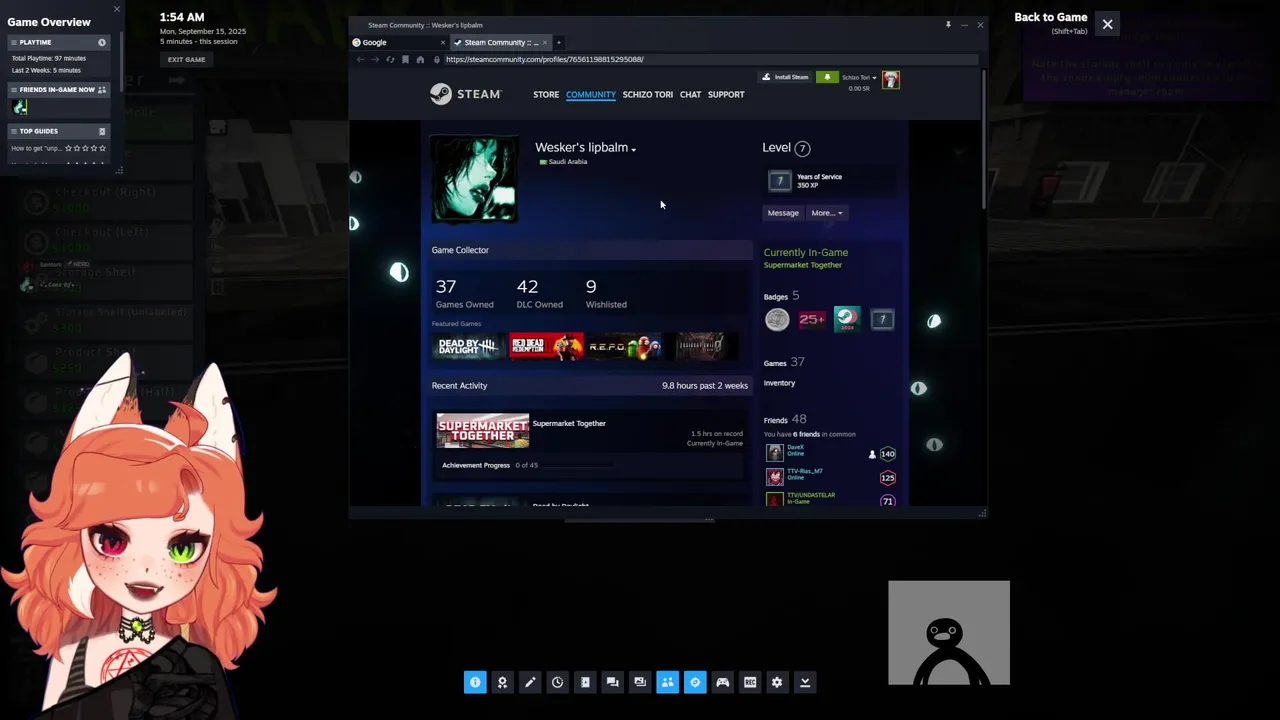The width and height of the screenshot is (1280, 720).
Task: Close the Game Overview panel
Action: [116, 9]
